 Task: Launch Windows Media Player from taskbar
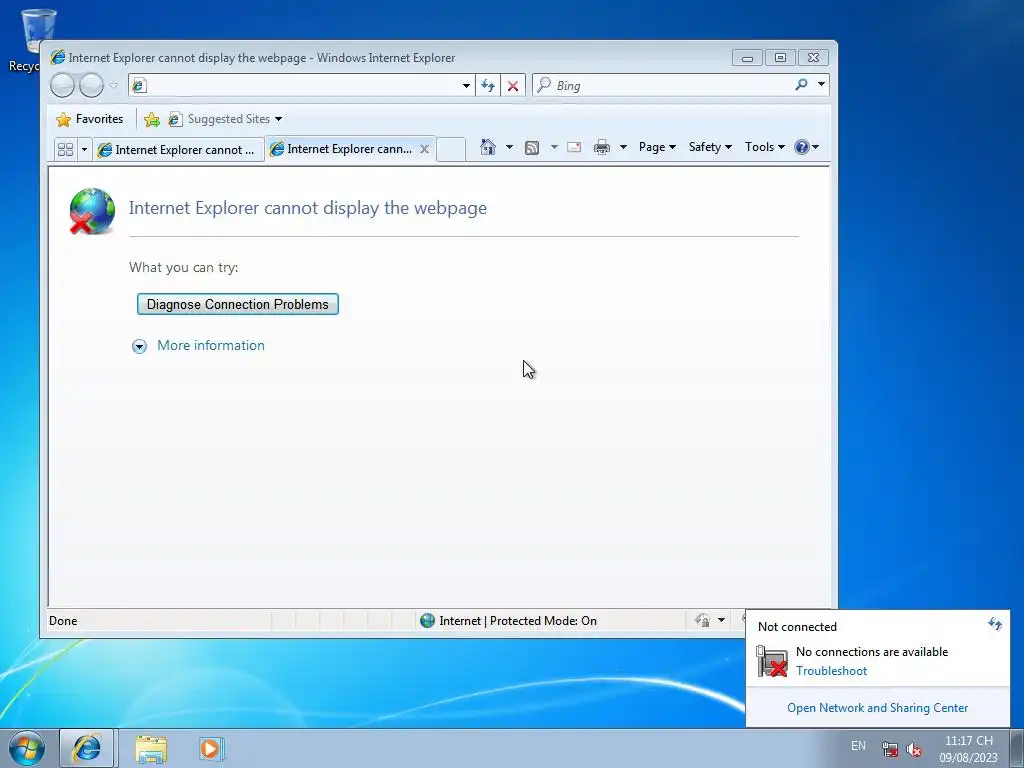[211, 749]
